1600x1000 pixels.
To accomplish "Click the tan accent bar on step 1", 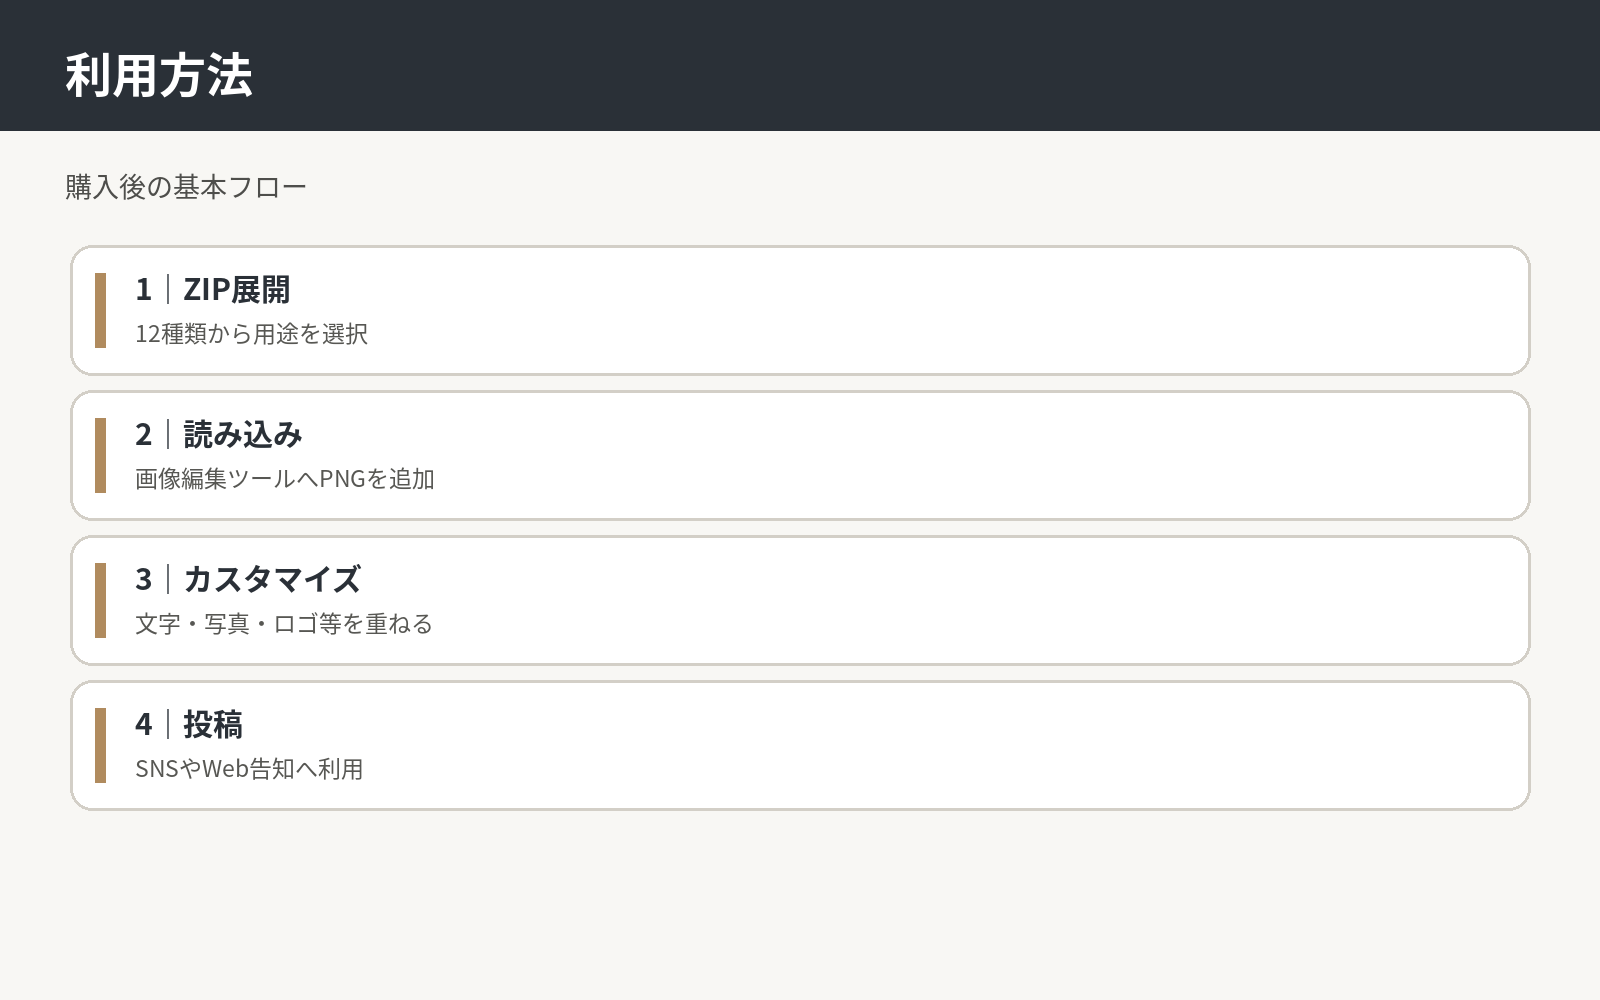I will click(100, 310).
